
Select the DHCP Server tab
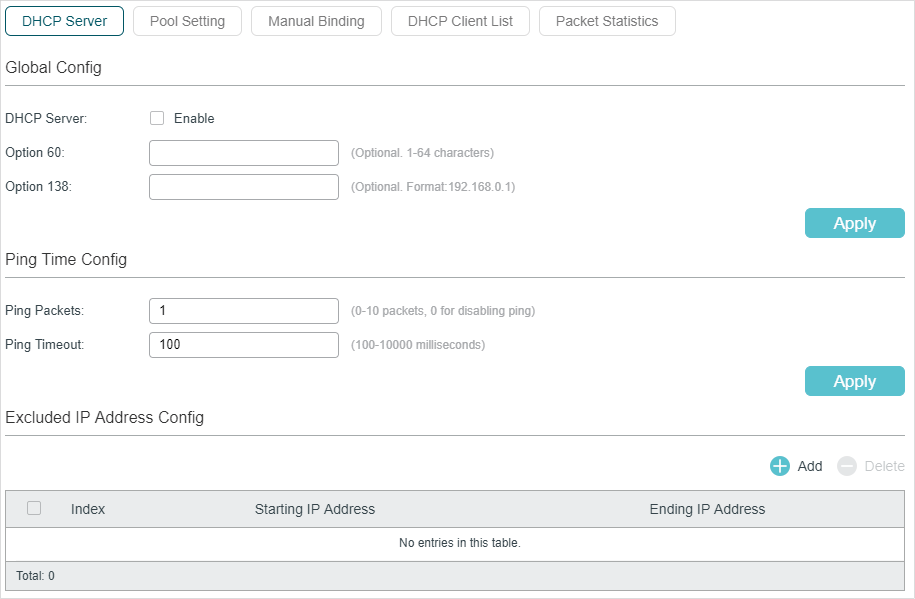pyautogui.click(x=64, y=21)
